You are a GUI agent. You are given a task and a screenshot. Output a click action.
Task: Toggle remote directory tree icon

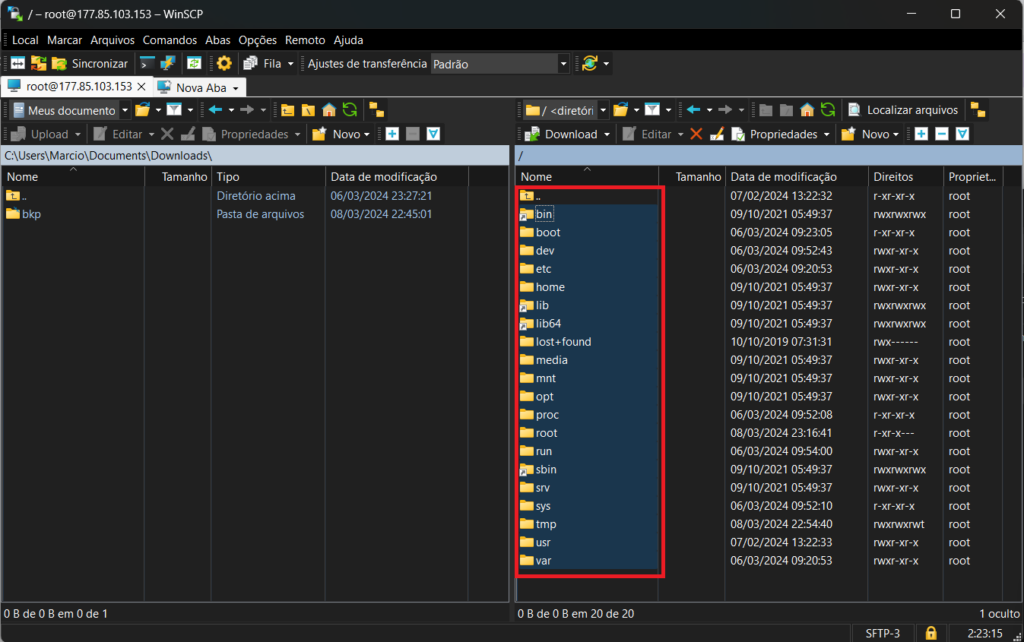[x=978, y=110]
